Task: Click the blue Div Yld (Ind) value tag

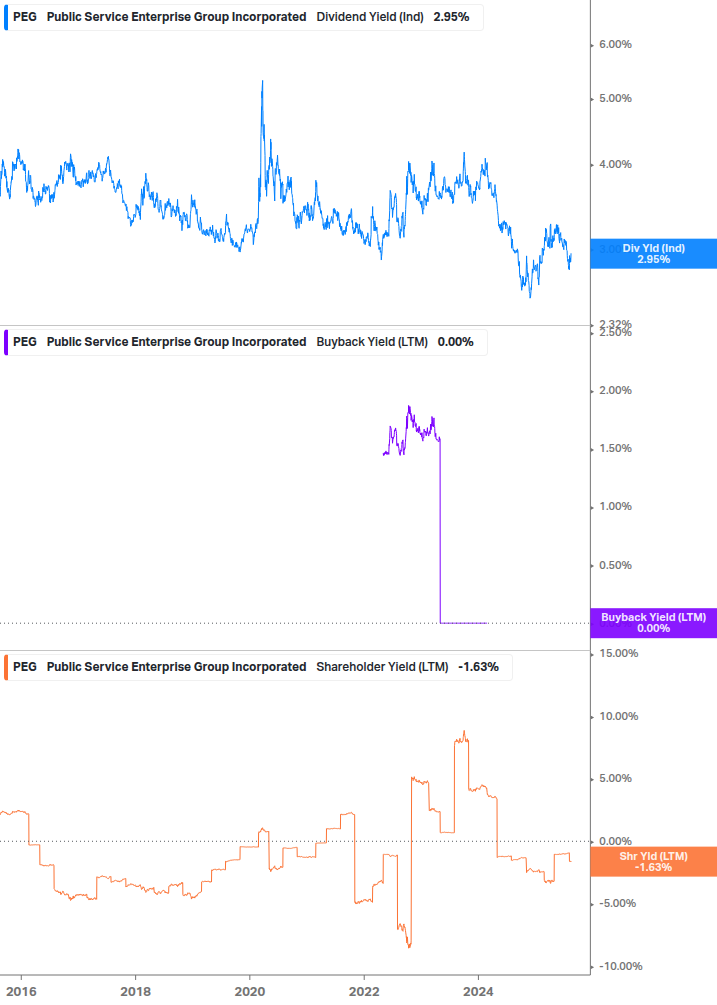Action: click(654, 254)
